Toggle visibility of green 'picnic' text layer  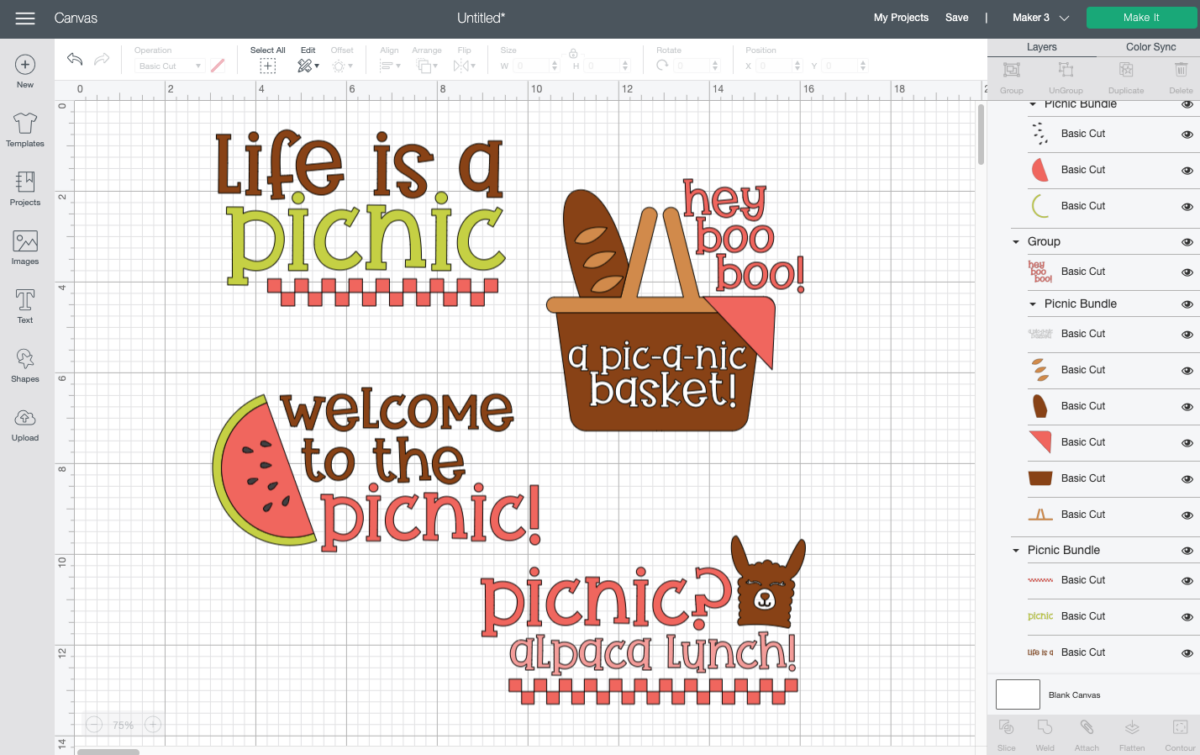(1187, 616)
